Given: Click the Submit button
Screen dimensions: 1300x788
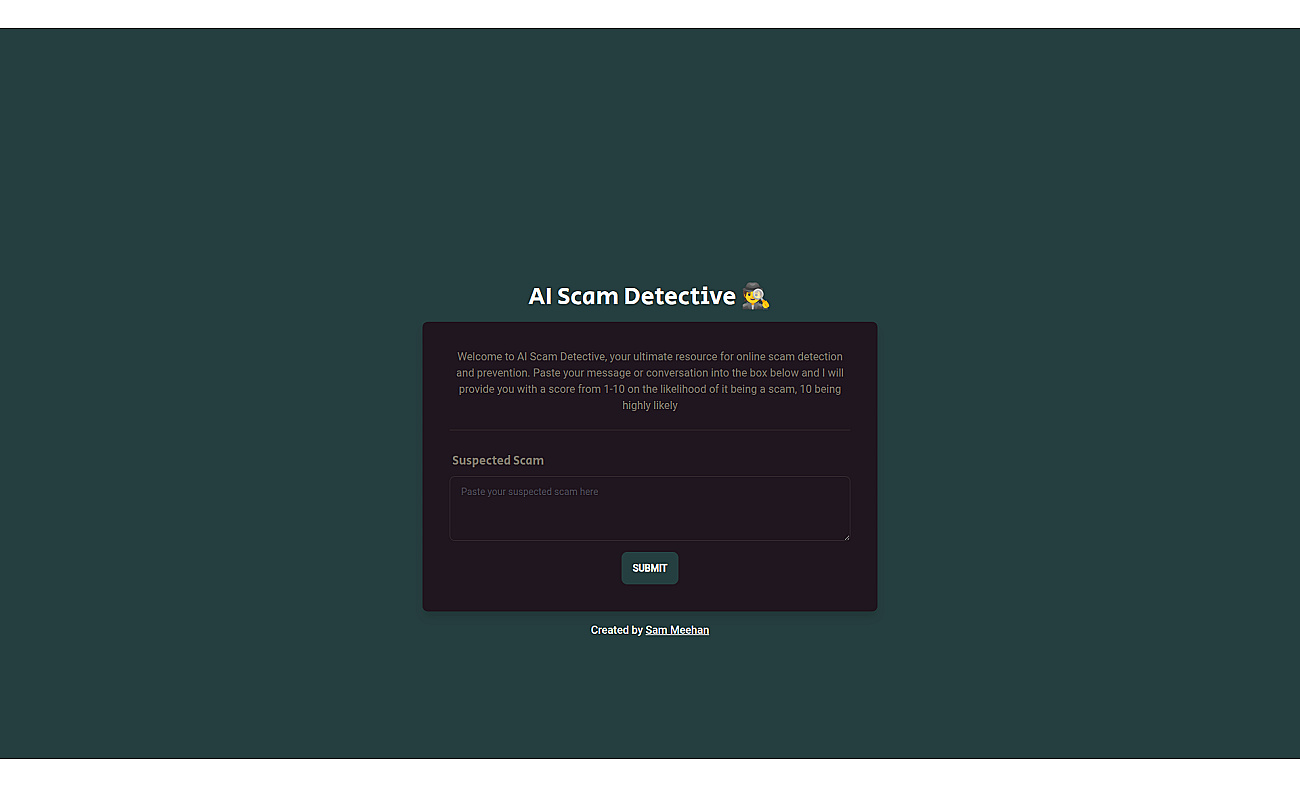Looking at the screenshot, I should [x=650, y=568].
